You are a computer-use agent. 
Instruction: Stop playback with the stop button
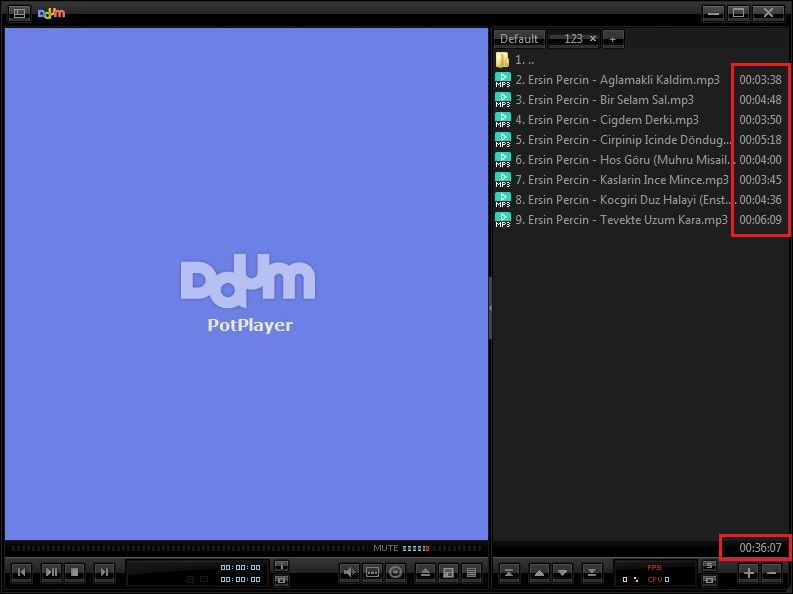click(x=75, y=572)
